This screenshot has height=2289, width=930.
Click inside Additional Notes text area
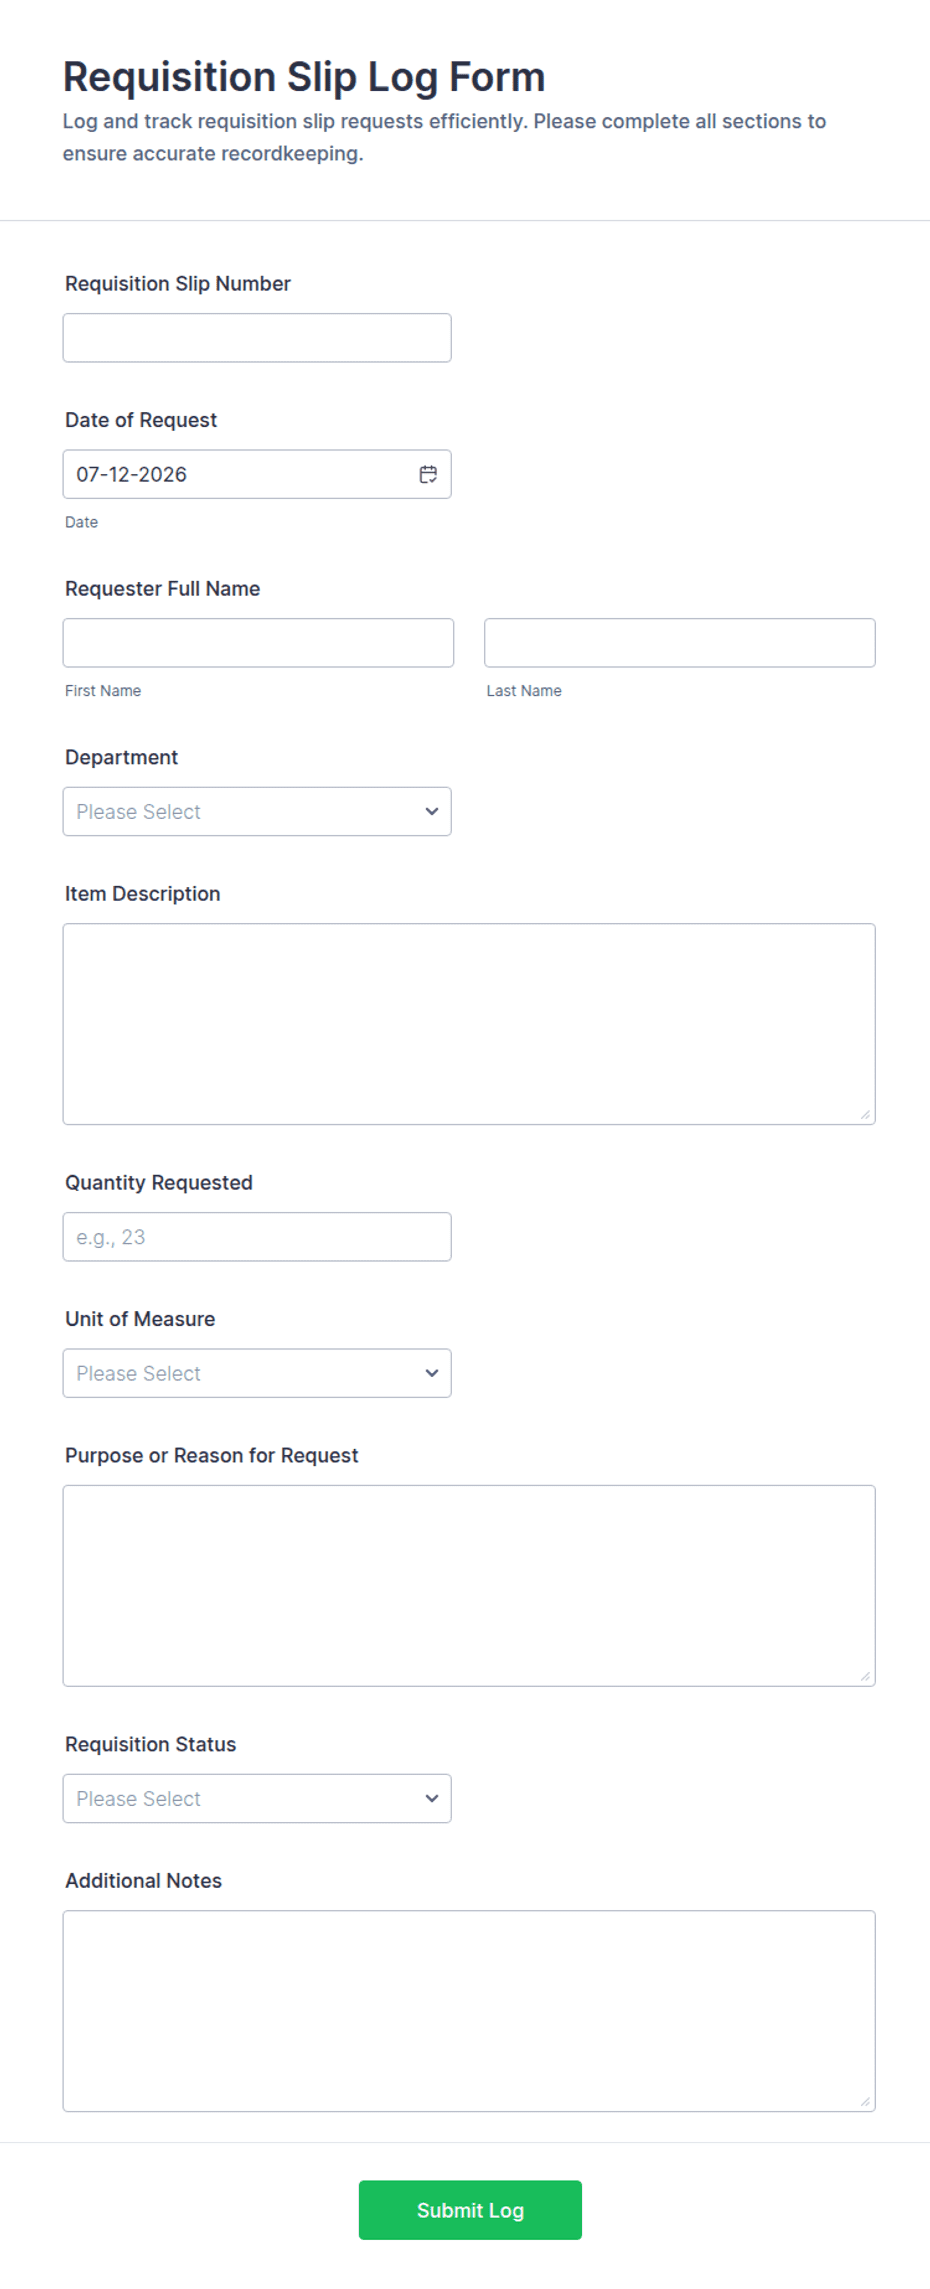pyautogui.click(x=469, y=2011)
